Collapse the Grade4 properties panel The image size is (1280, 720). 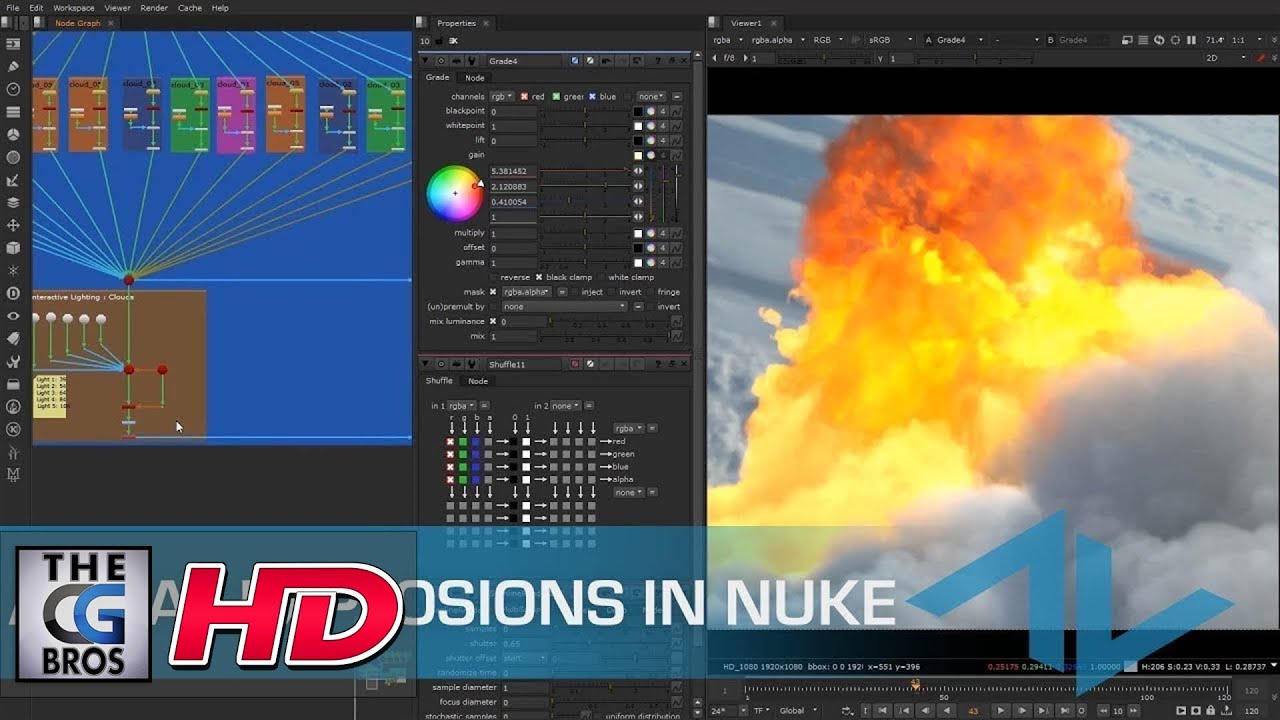(x=425, y=61)
